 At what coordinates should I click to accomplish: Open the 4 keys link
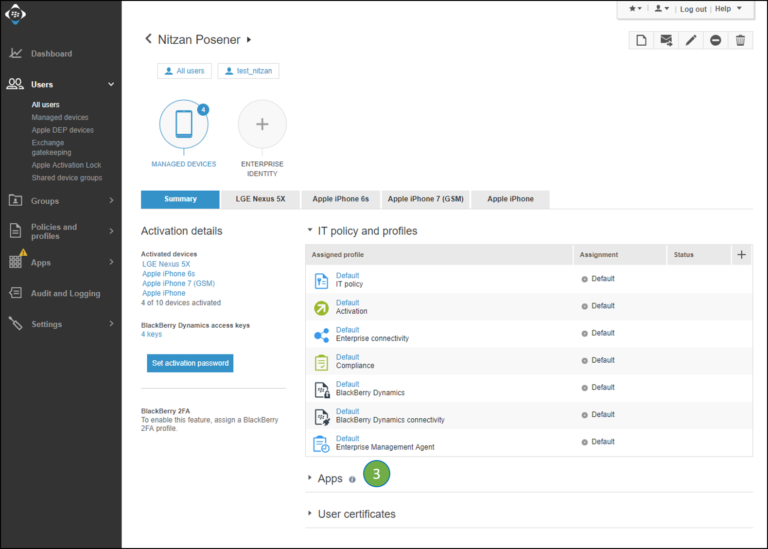point(152,335)
